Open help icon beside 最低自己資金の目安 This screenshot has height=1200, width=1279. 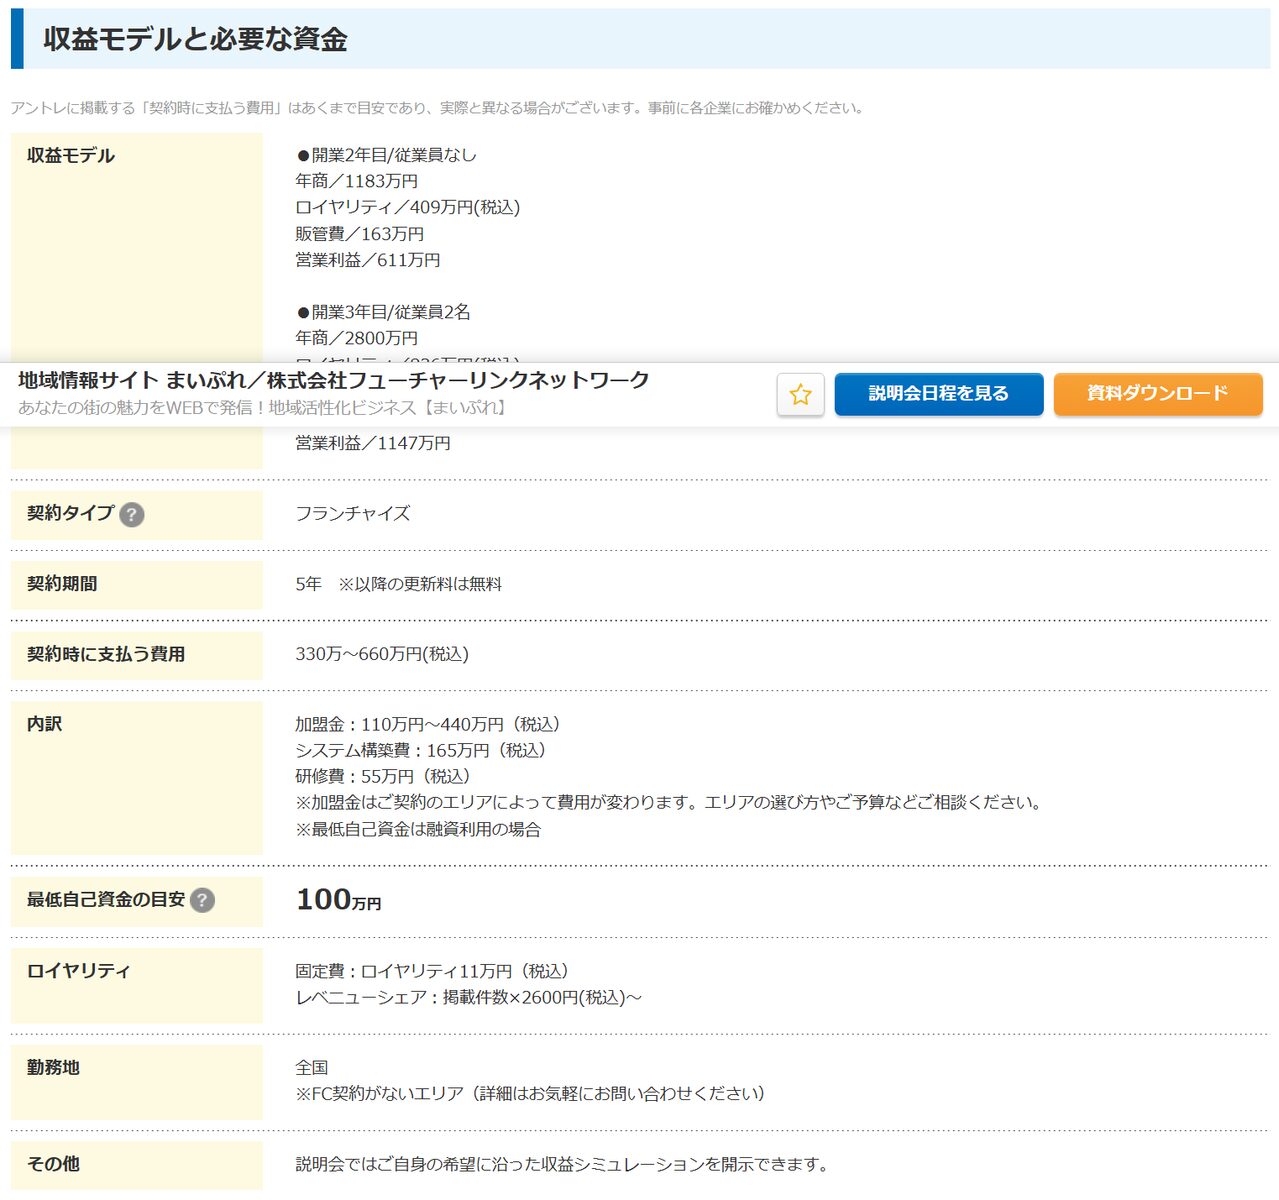click(x=202, y=900)
